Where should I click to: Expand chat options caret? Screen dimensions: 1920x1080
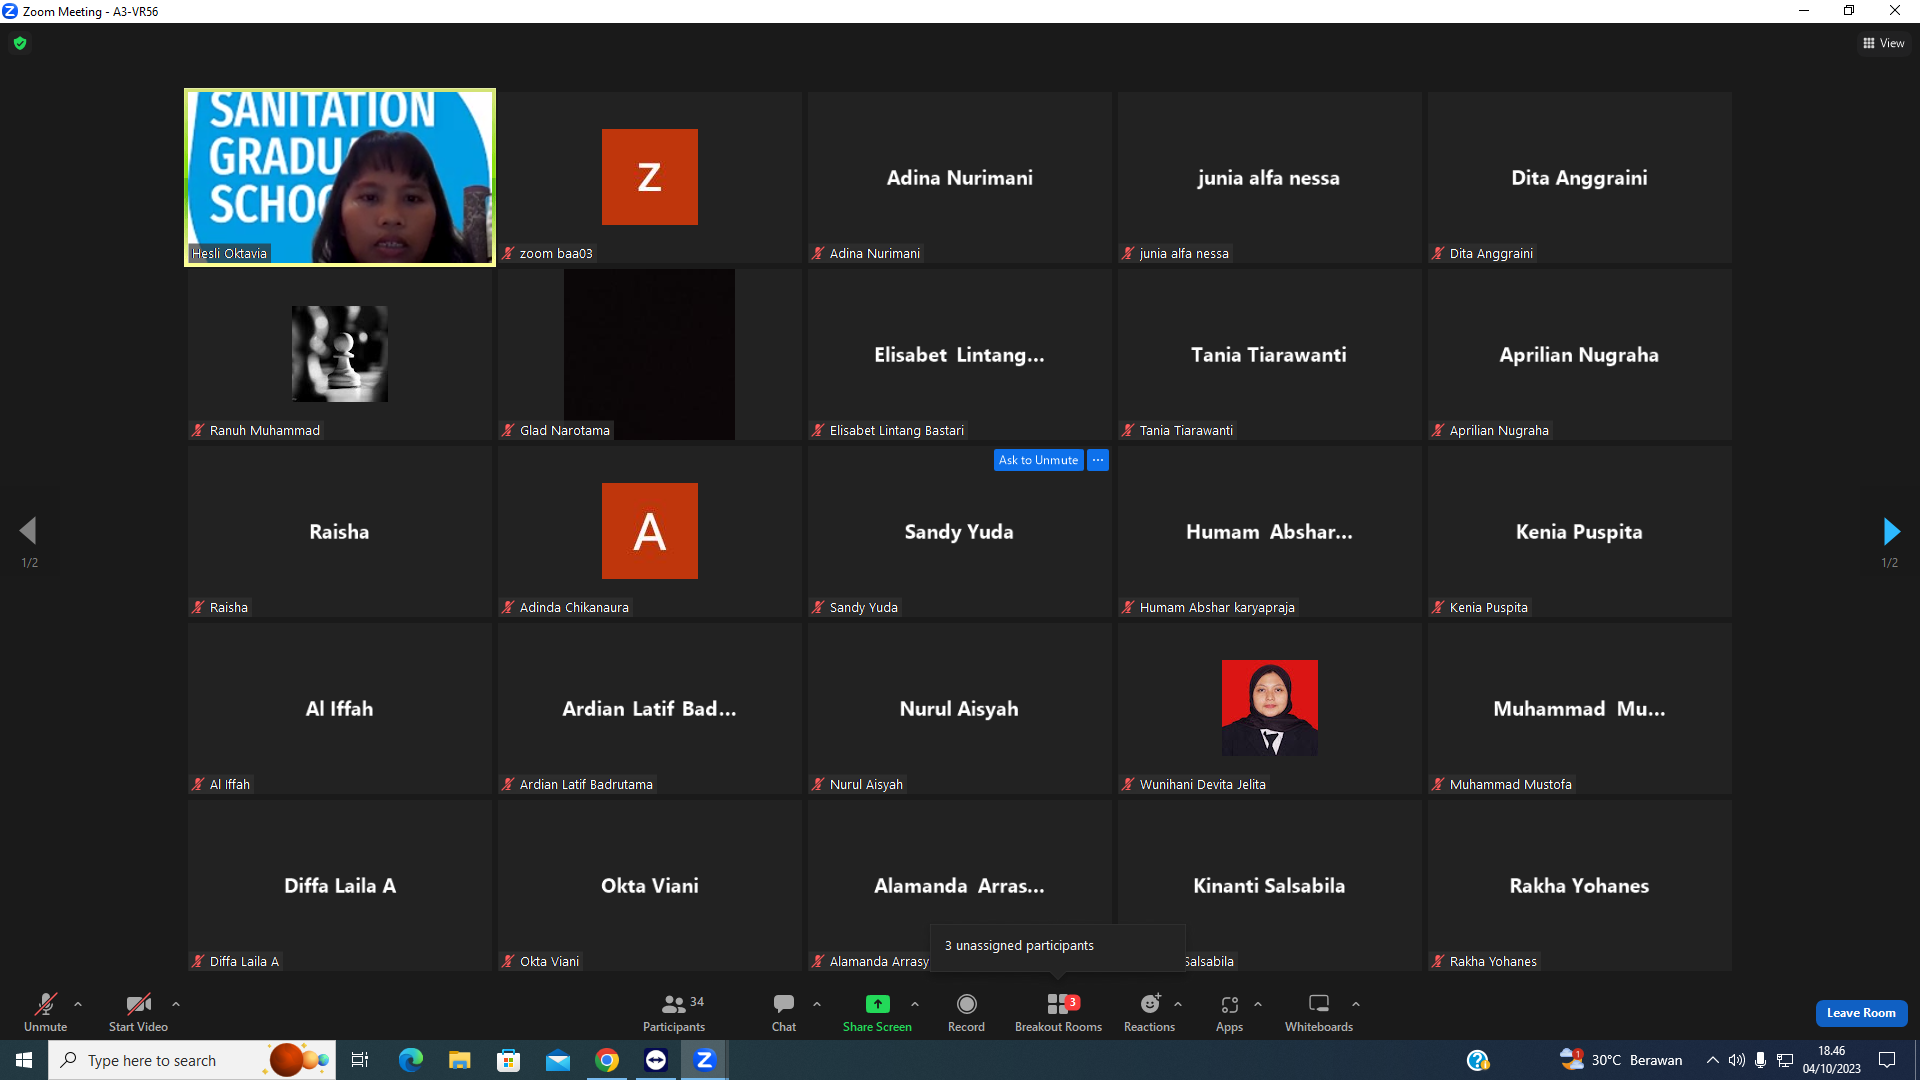click(817, 1004)
